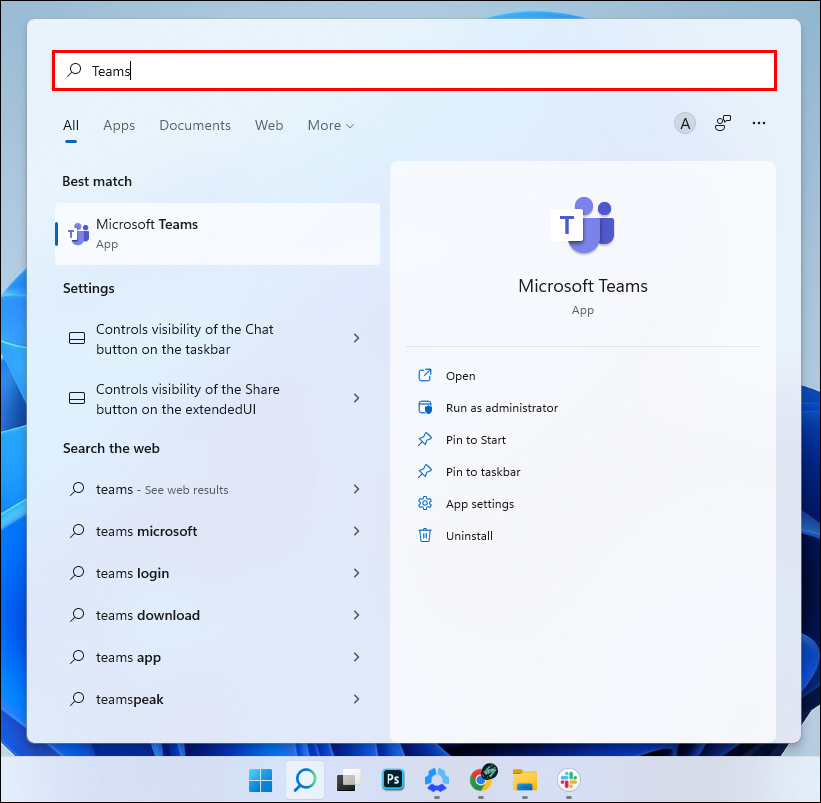The image size is (821, 803).
Task: Expand chevron for 'teams download'
Action: (x=357, y=615)
